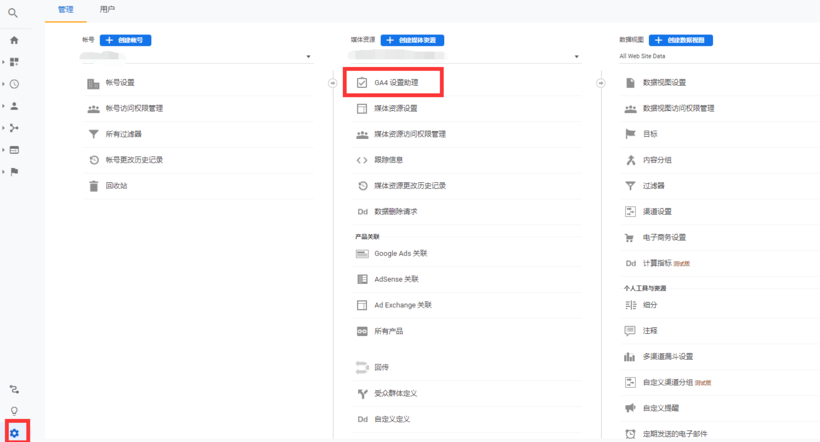Screen dimensions: 820x442
Task: Open the realtime clock icon
Action: click(14, 84)
